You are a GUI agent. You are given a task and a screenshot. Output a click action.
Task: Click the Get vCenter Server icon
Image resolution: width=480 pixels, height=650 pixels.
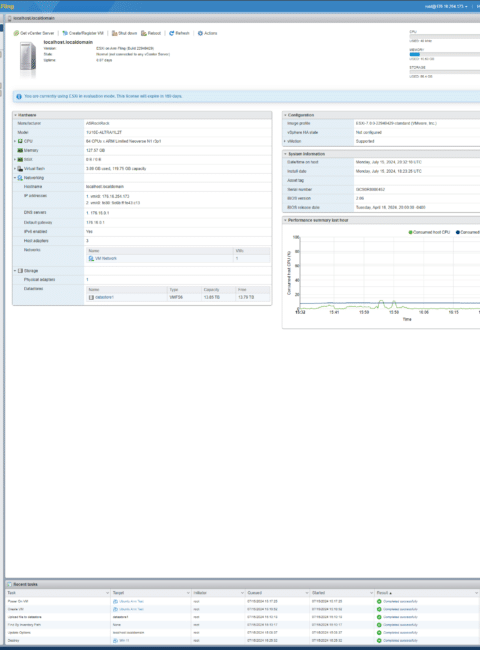click(x=16, y=33)
